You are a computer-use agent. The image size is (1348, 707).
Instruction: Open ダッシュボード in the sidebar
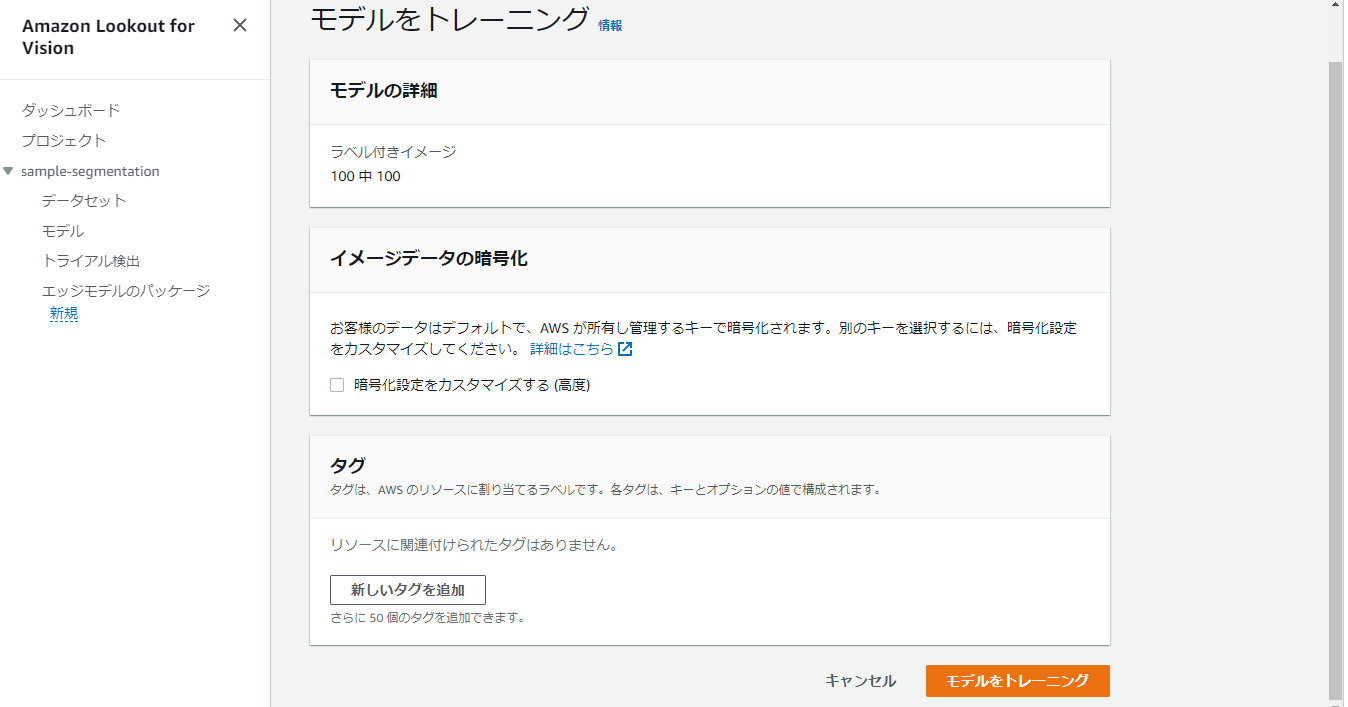[71, 110]
